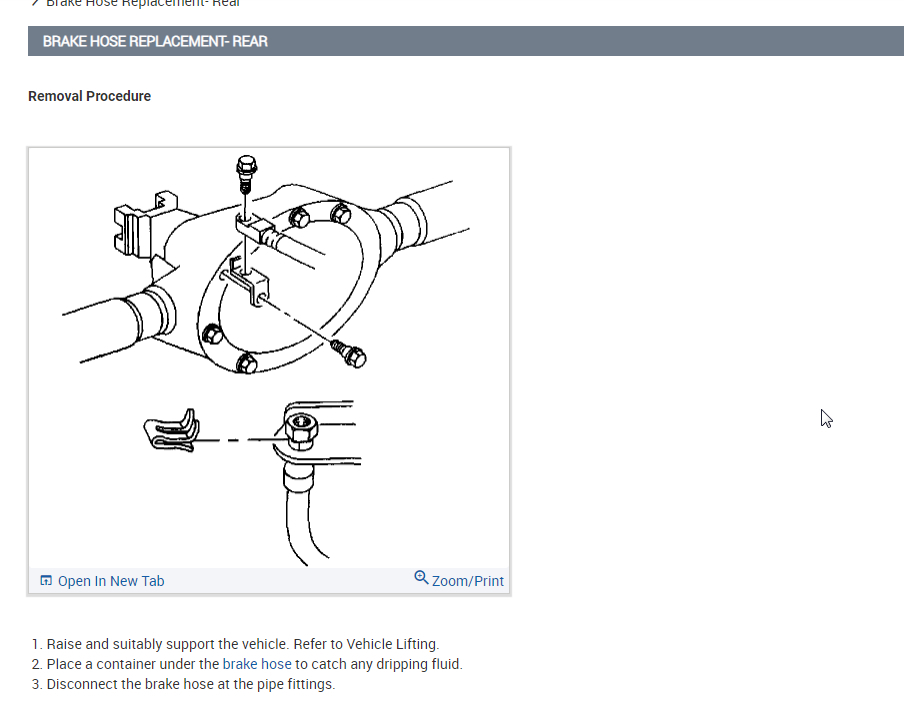Click the BRAKE HOSE REPLACEMENT- REAR header bar
Image resolution: width=904 pixels, height=719 pixels.
(466, 42)
